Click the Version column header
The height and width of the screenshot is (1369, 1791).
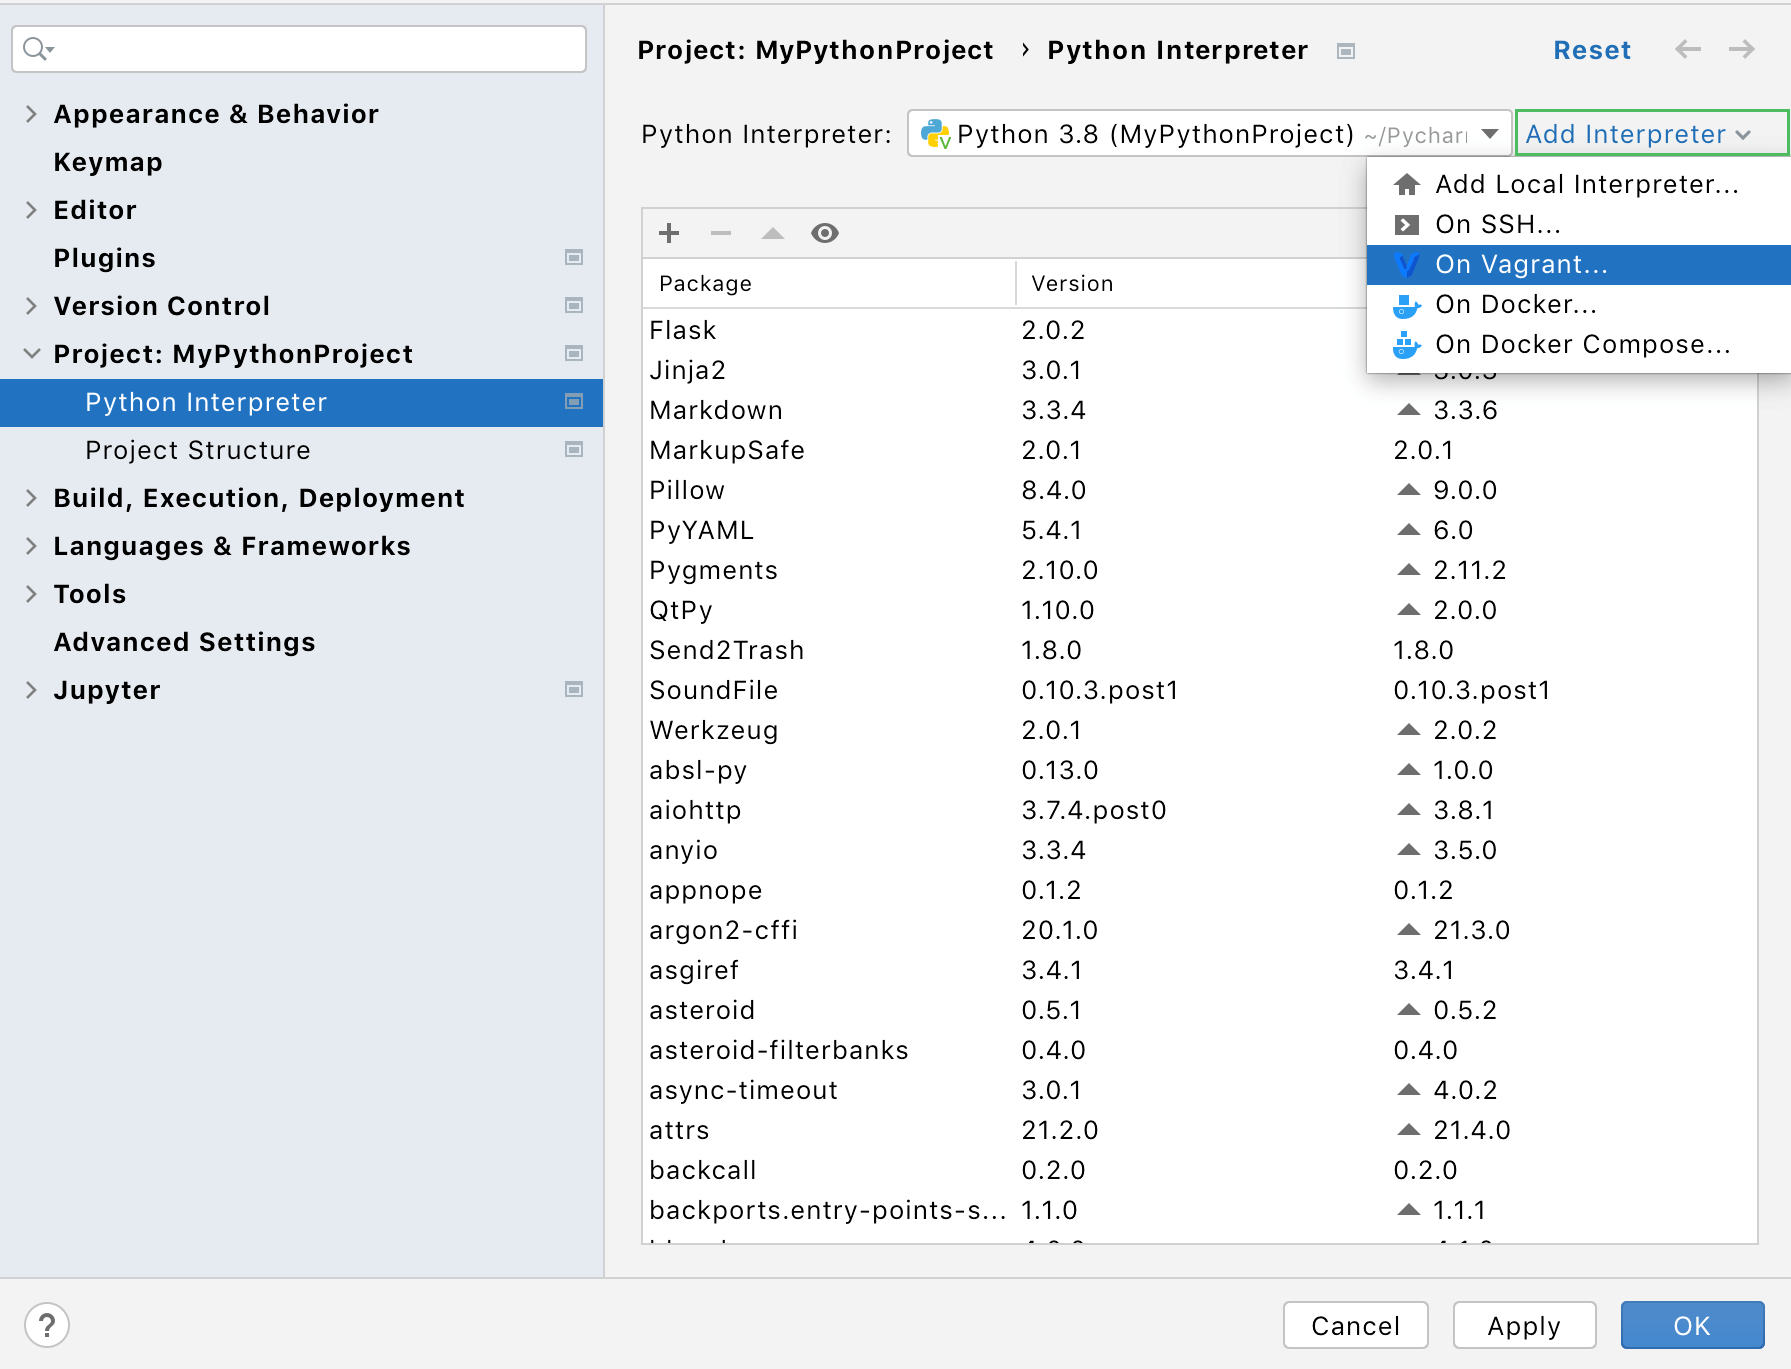1190,283
